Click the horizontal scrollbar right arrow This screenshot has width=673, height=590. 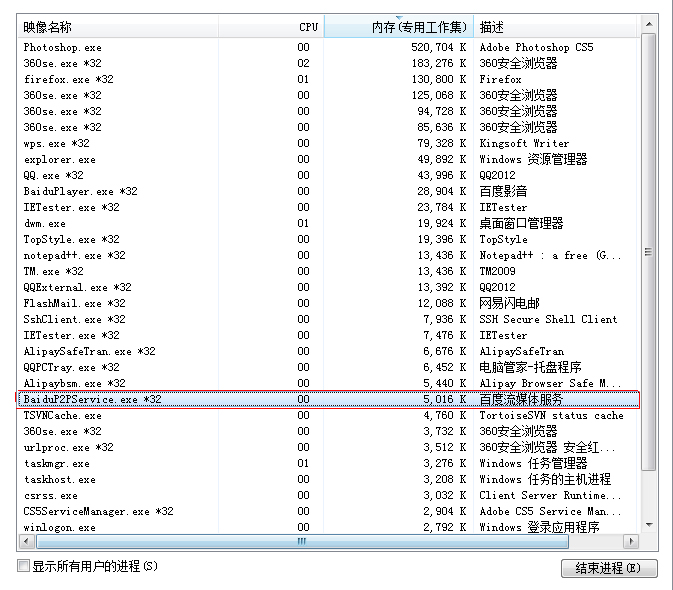pos(630,542)
